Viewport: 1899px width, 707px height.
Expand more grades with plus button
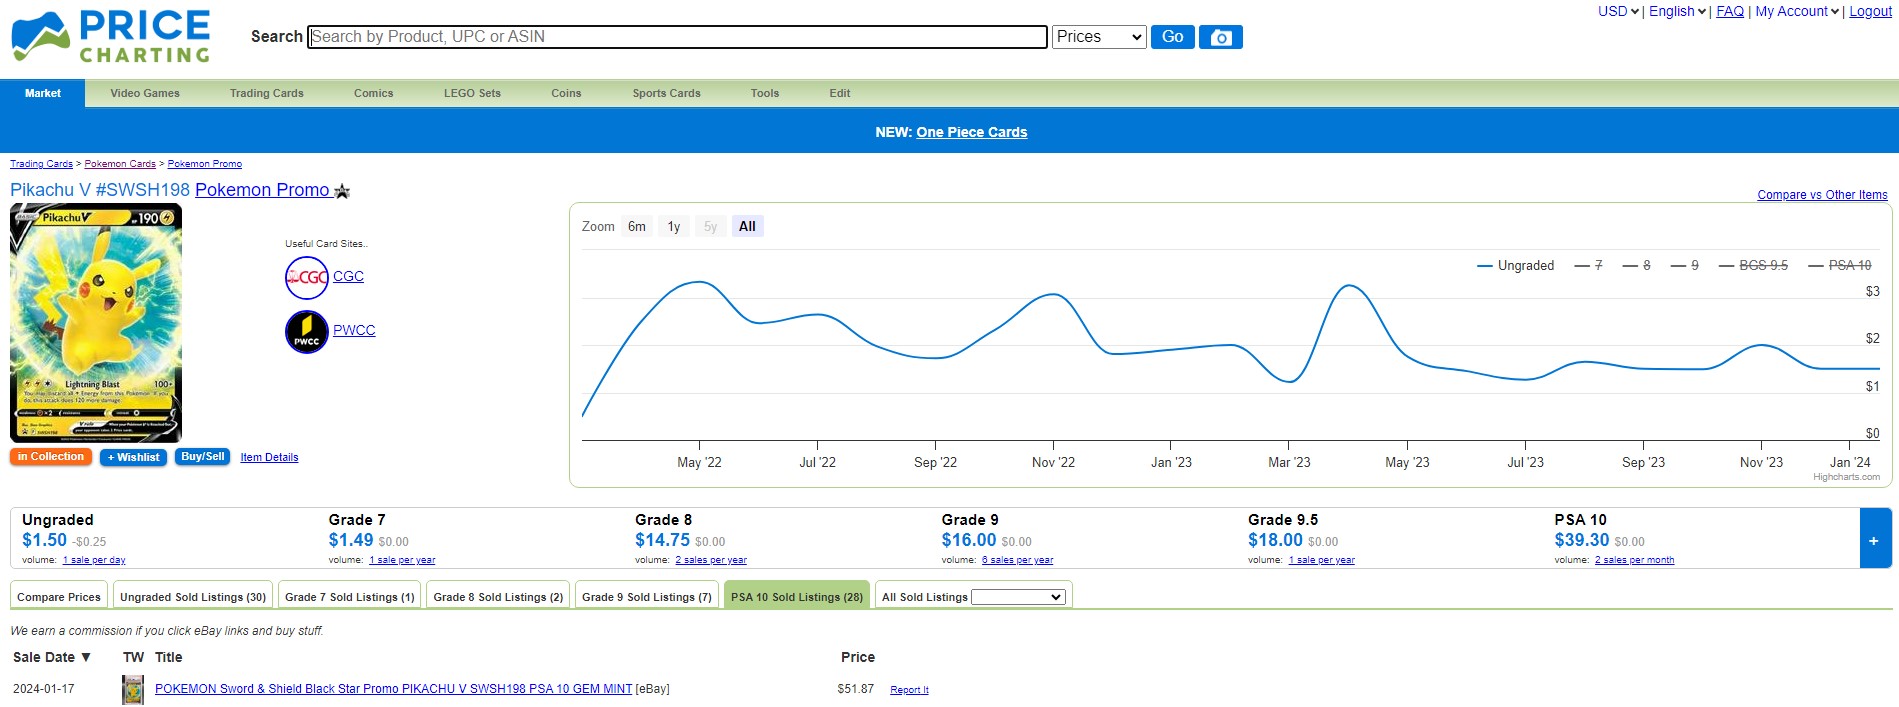tap(1873, 540)
